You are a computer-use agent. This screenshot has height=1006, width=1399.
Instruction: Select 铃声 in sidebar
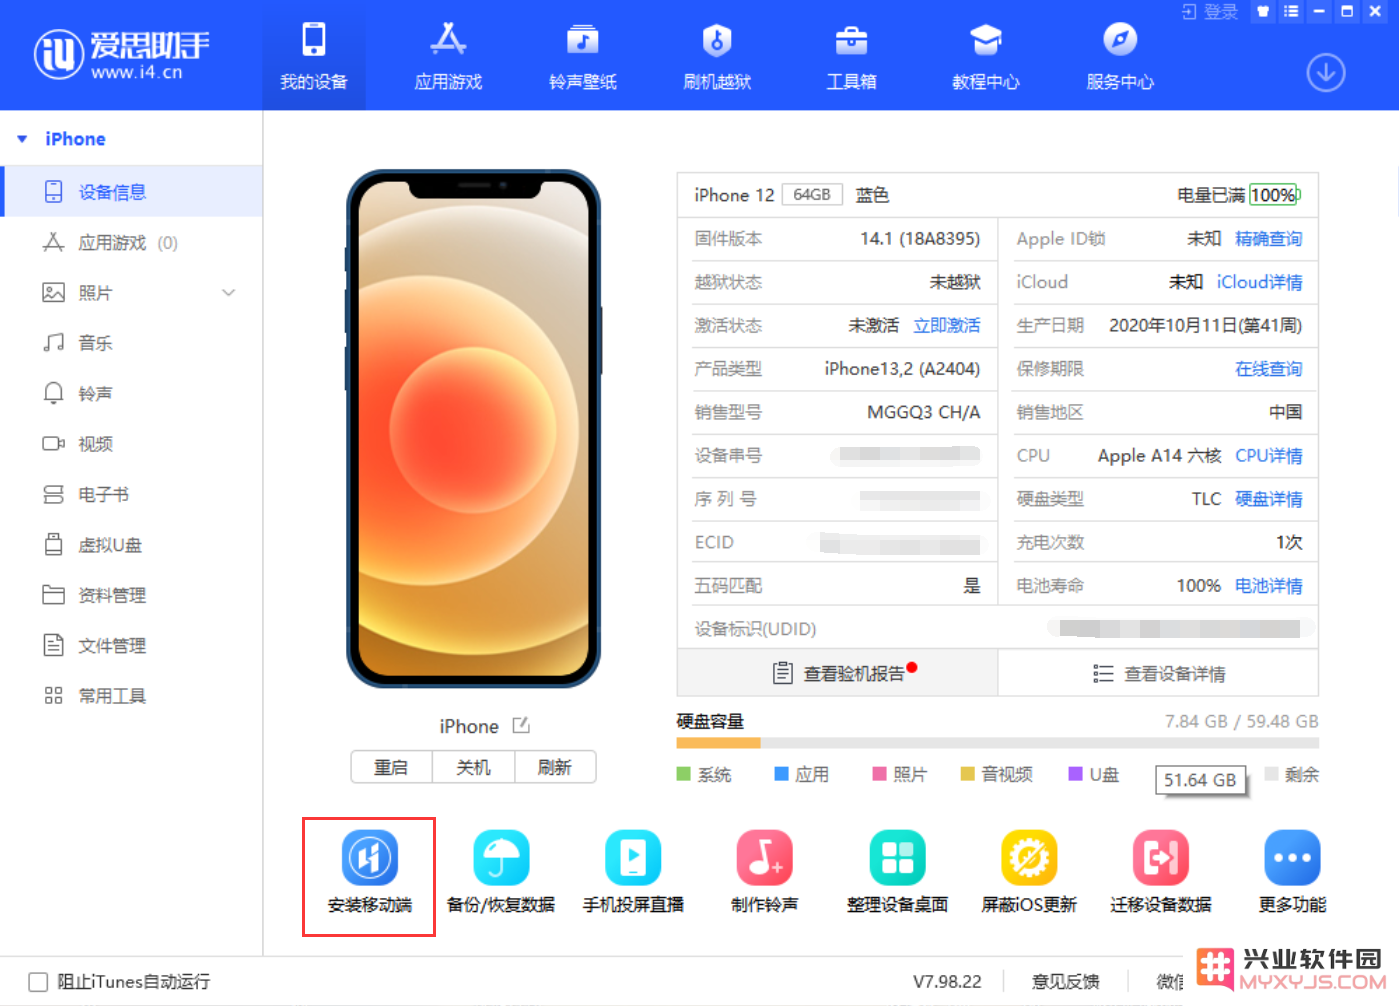[131, 394]
